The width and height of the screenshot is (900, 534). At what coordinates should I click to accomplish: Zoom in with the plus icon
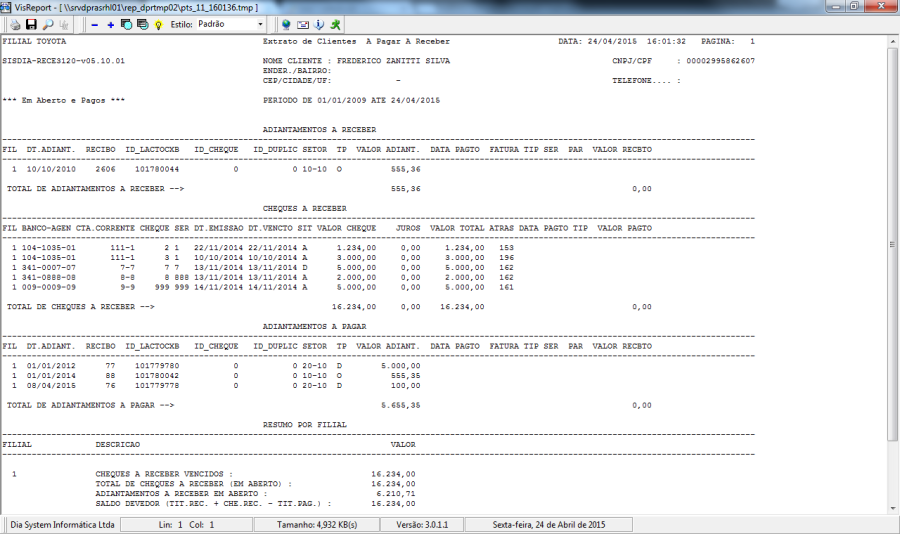click(110, 25)
